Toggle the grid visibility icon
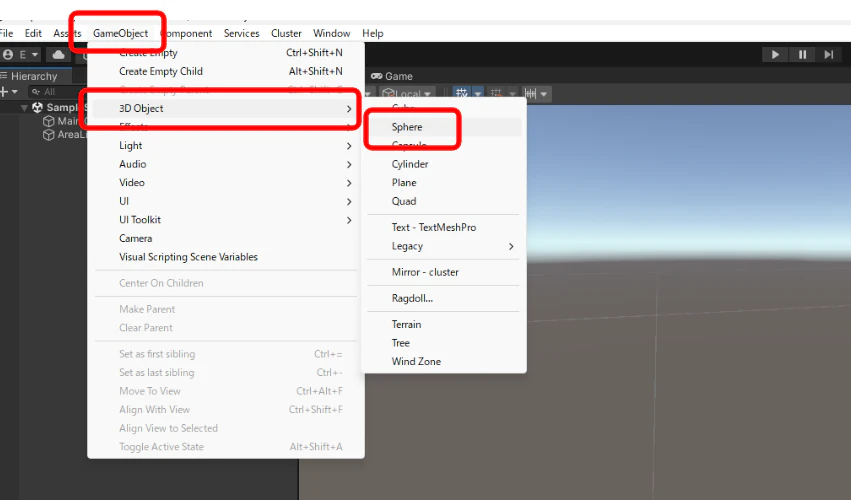851x500 pixels. point(462,93)
